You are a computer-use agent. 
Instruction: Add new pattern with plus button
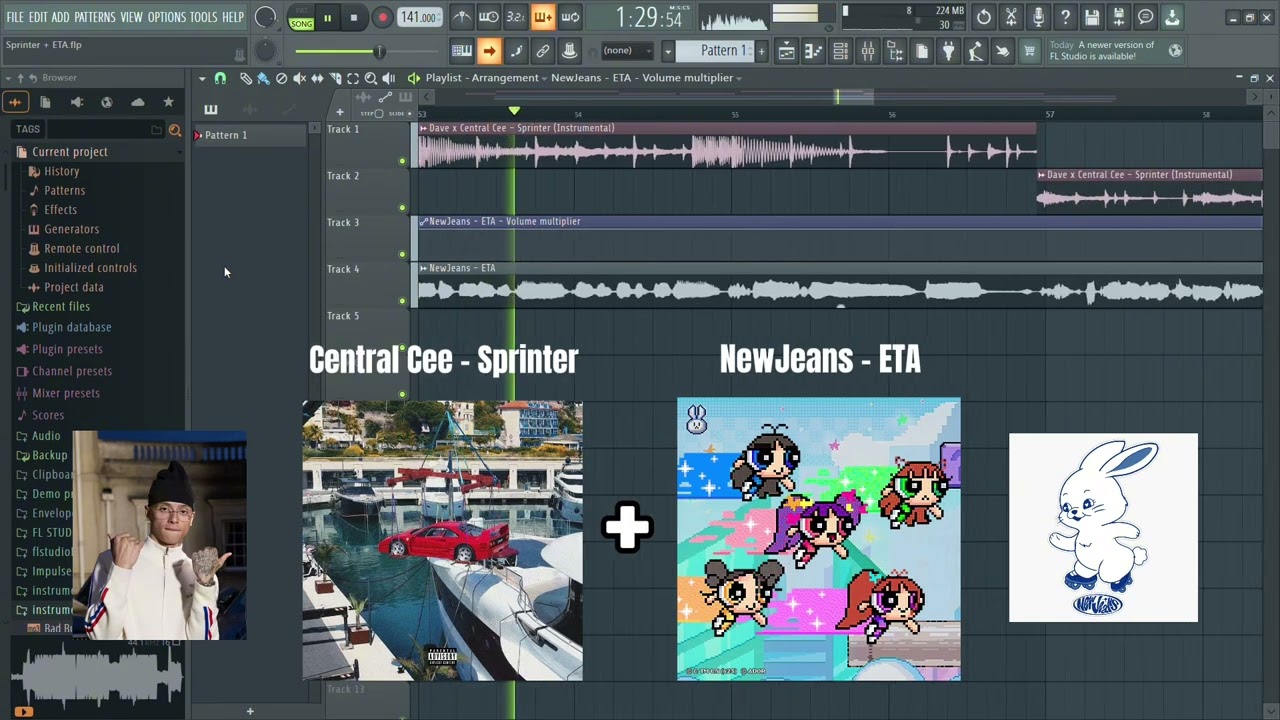(x=761, y=51)
